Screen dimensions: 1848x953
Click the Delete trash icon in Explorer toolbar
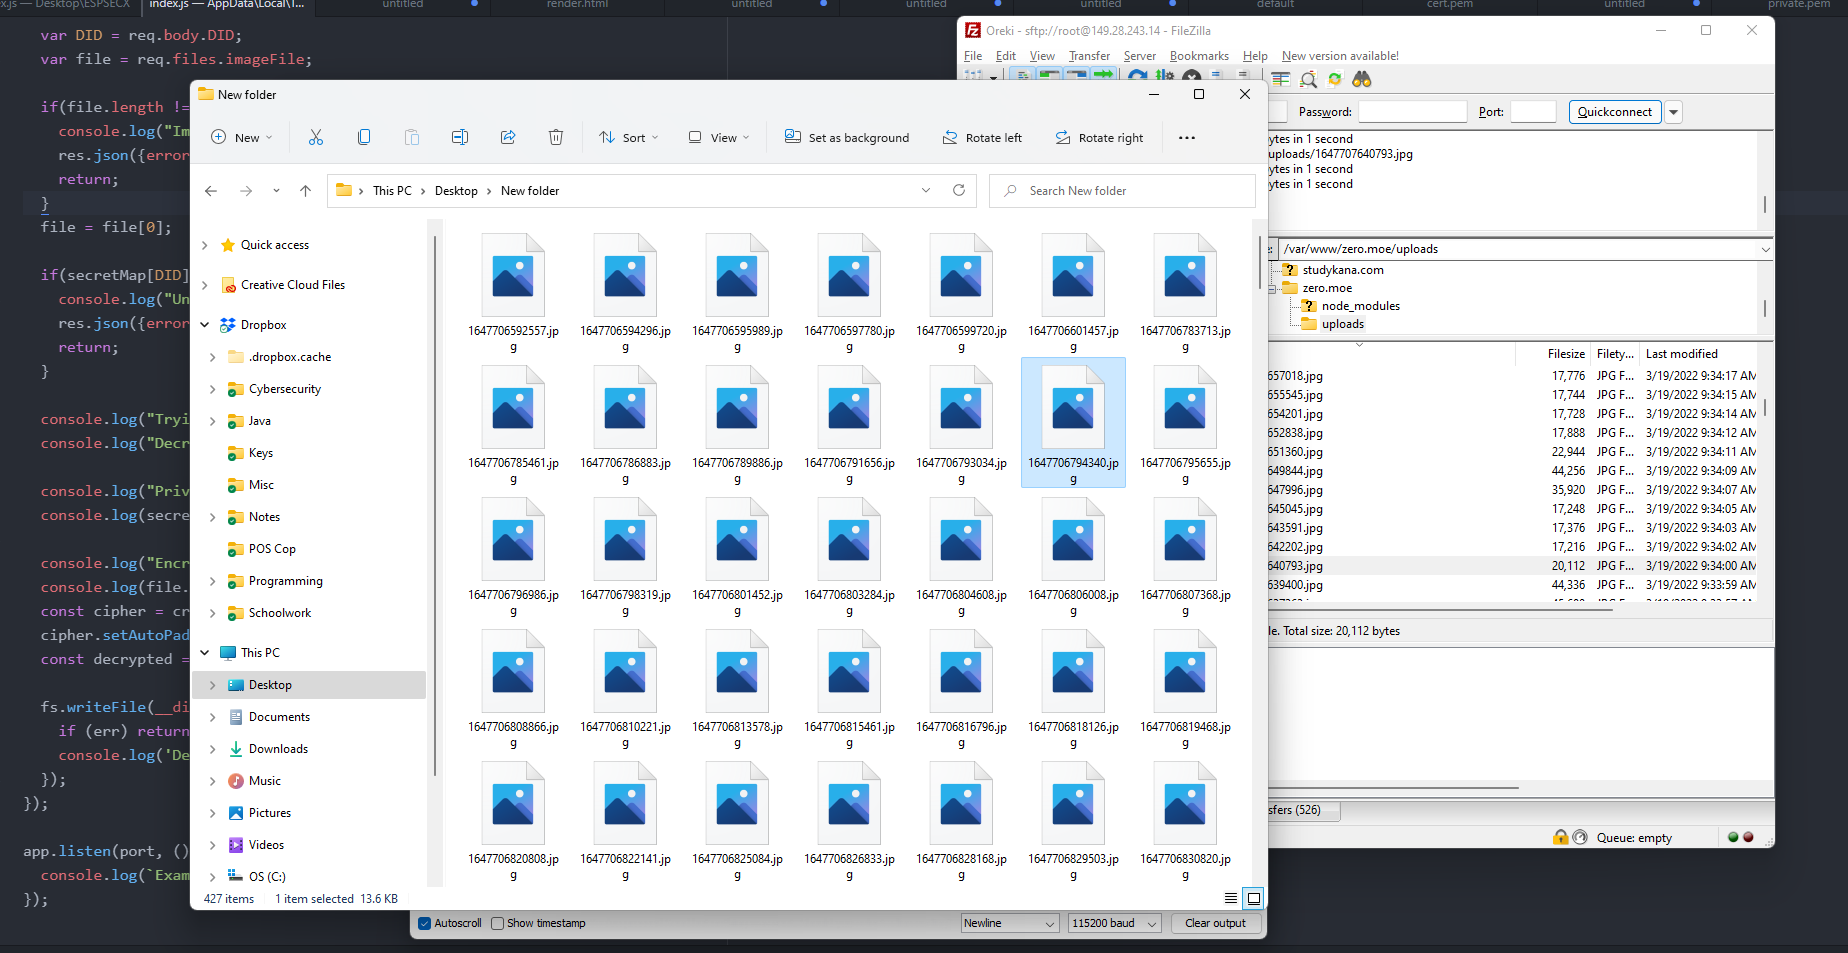[556, 137]
